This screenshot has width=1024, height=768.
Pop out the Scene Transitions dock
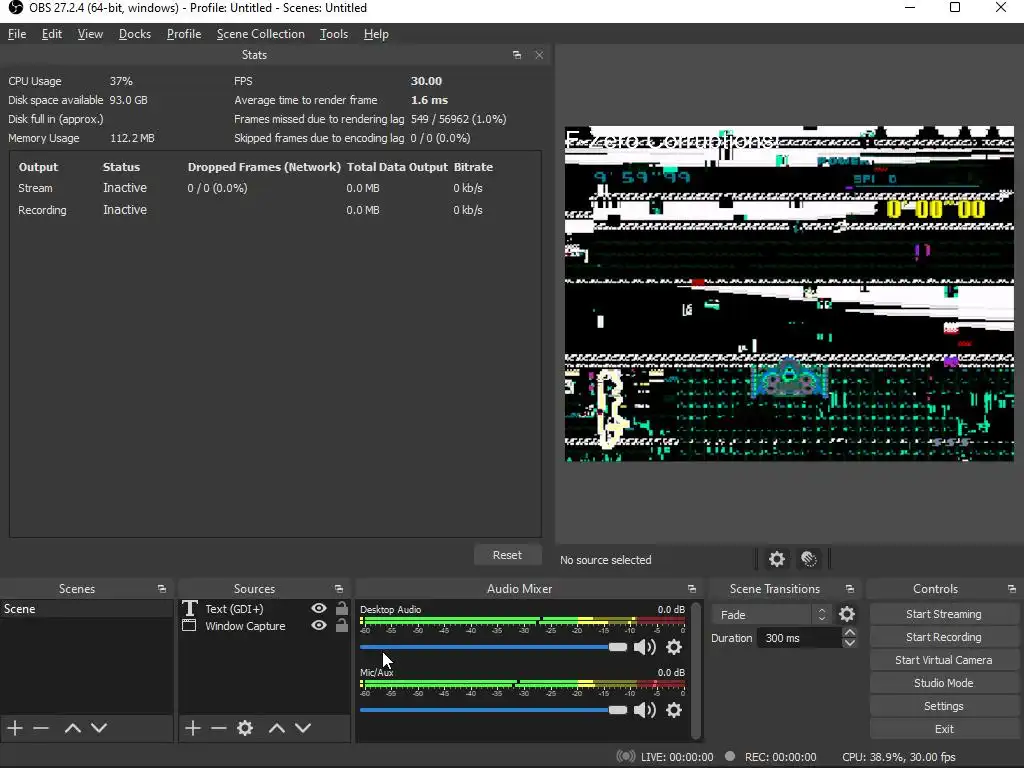850,589
